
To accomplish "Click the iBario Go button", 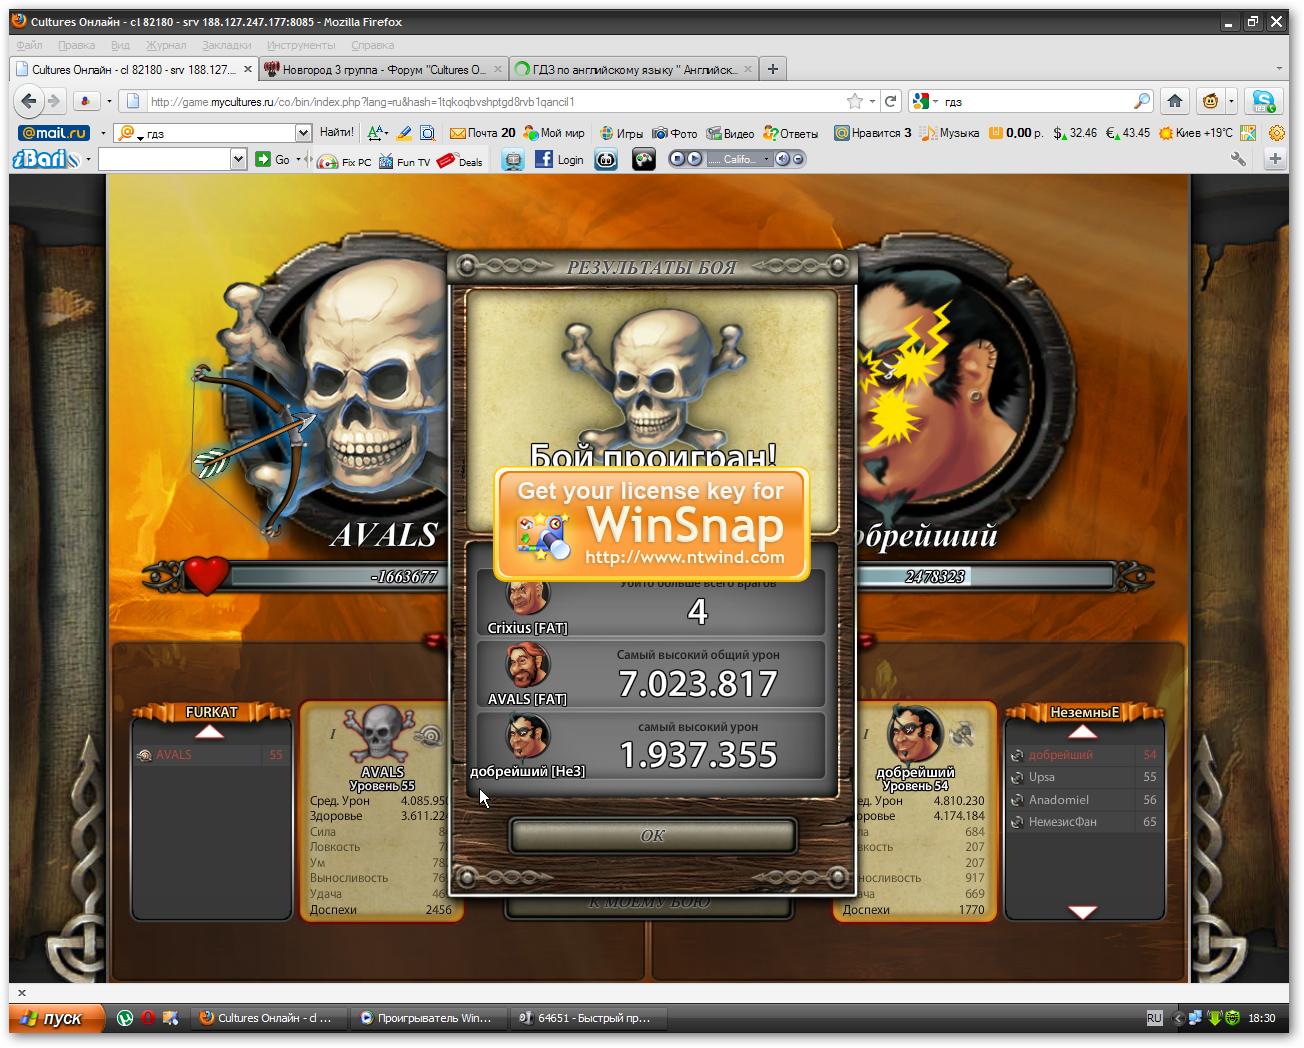I will (273, 159).
